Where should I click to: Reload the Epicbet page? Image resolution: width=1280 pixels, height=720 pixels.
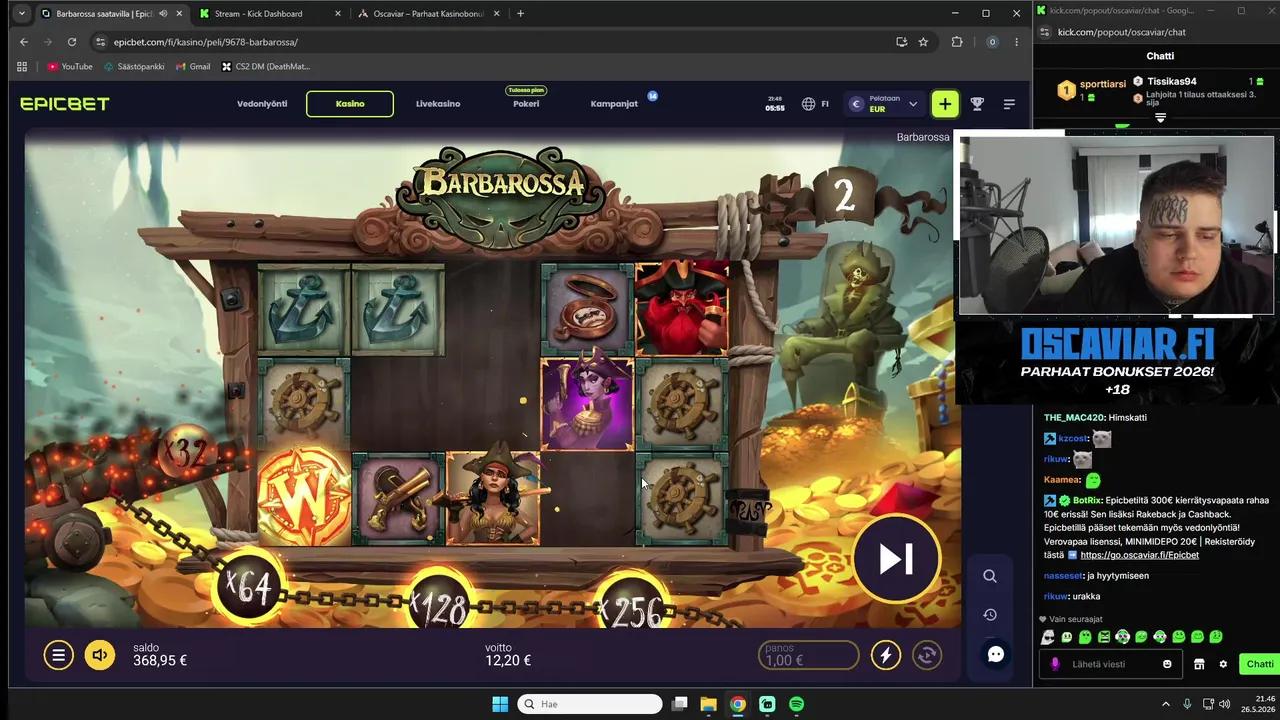[x=72, y=42]
